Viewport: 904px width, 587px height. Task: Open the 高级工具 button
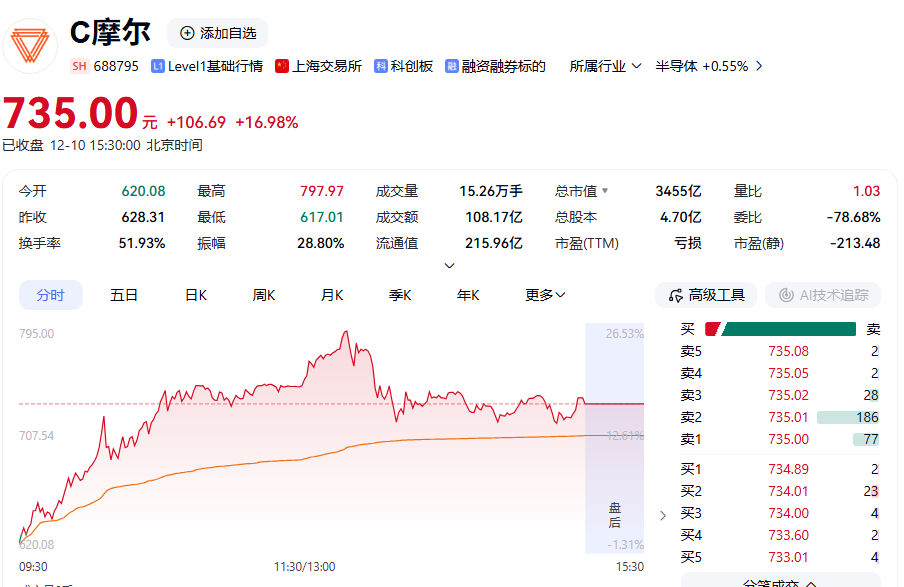pos(707,295)
